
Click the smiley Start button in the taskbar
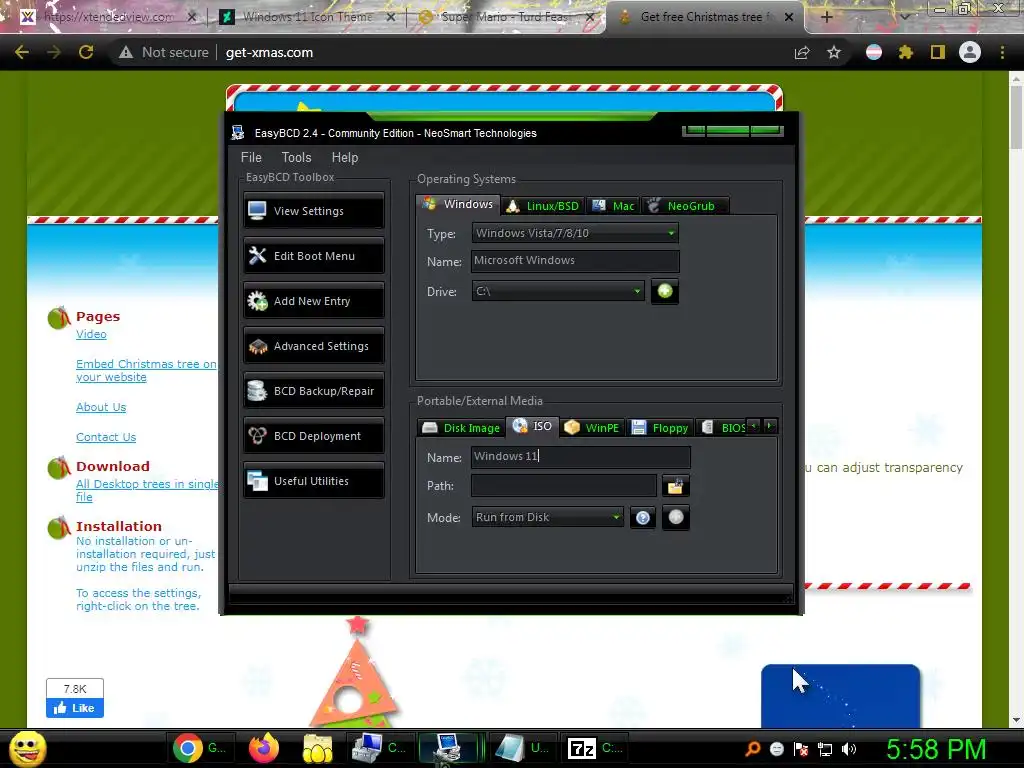pos(27,748)
